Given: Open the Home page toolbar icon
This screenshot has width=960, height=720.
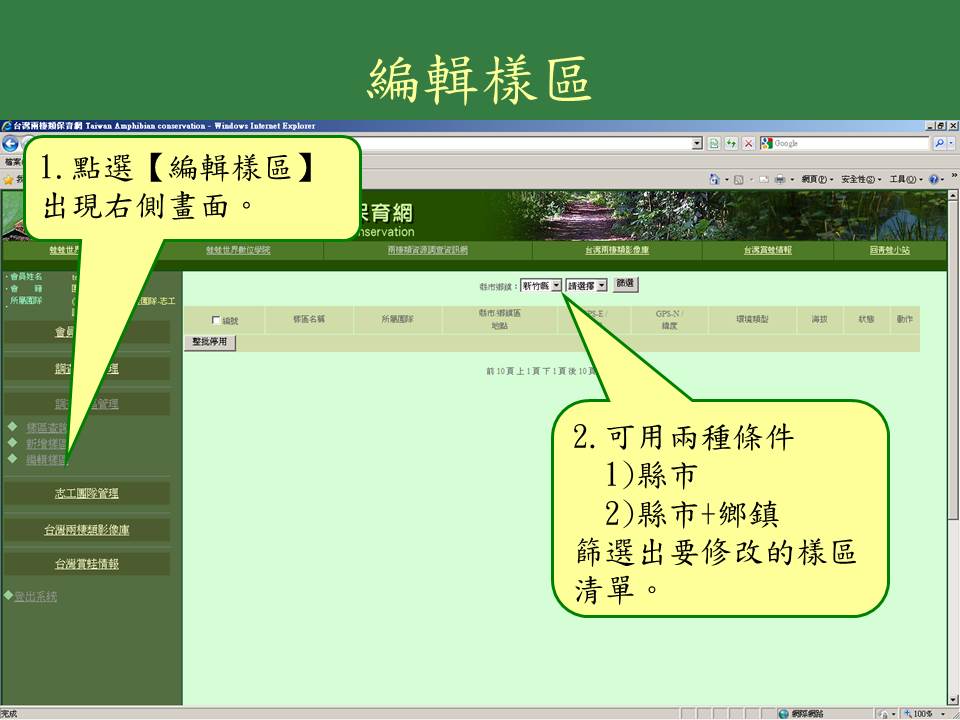Looking at the screenshot, I should [714, 179].
